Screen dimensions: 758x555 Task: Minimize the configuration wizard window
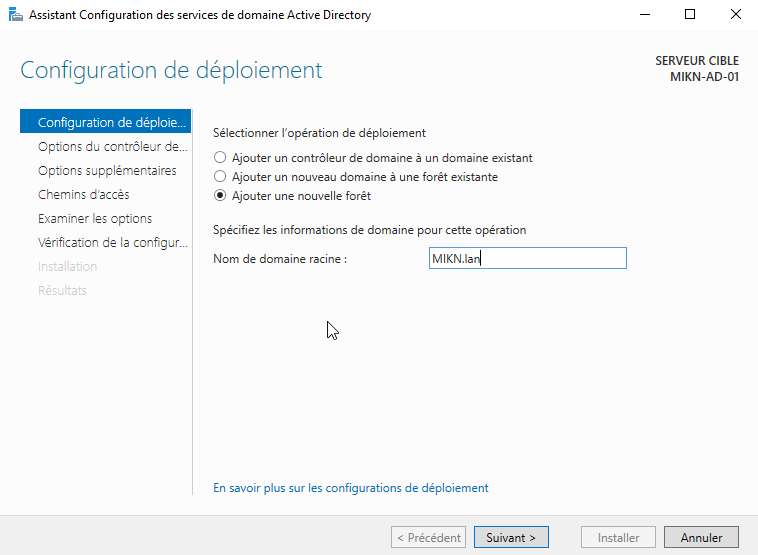[643, 14]
